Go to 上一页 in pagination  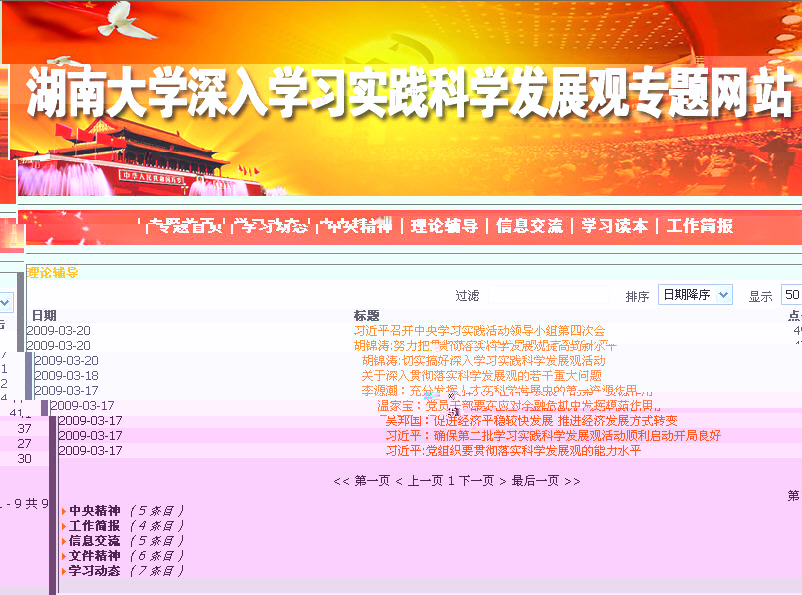pyautogui.click(x=425, y=481)
